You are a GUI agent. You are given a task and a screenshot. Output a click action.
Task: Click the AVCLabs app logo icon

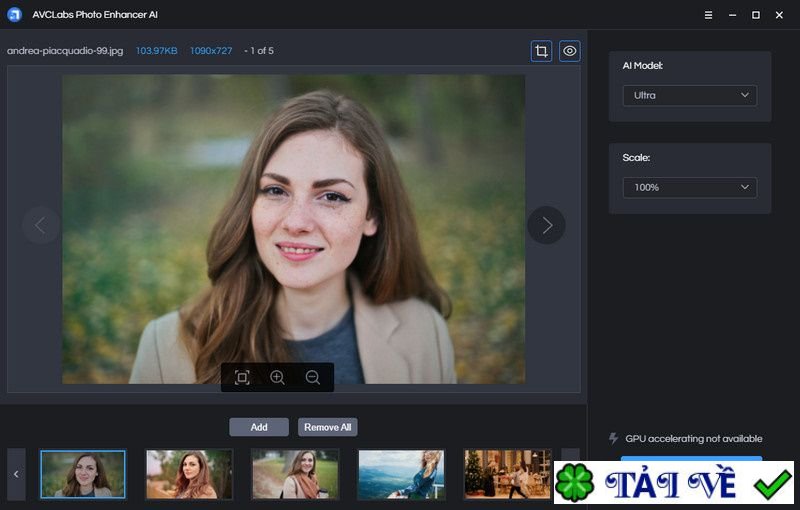[x=15, y=15]
